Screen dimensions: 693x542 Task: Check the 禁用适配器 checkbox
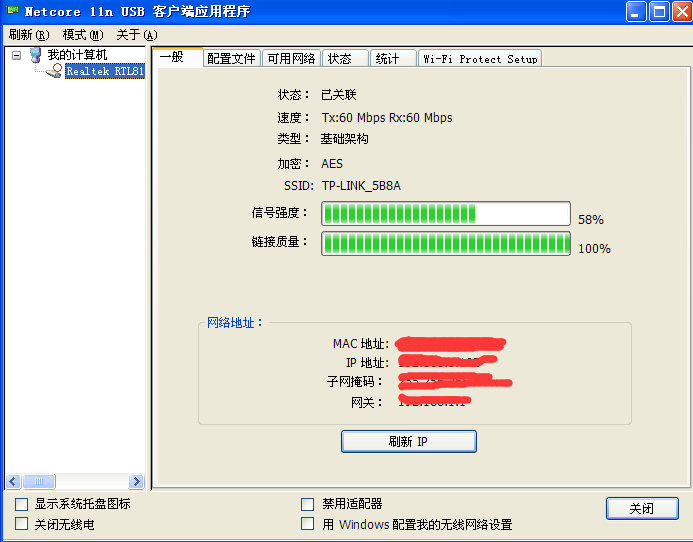click(308, 504)
